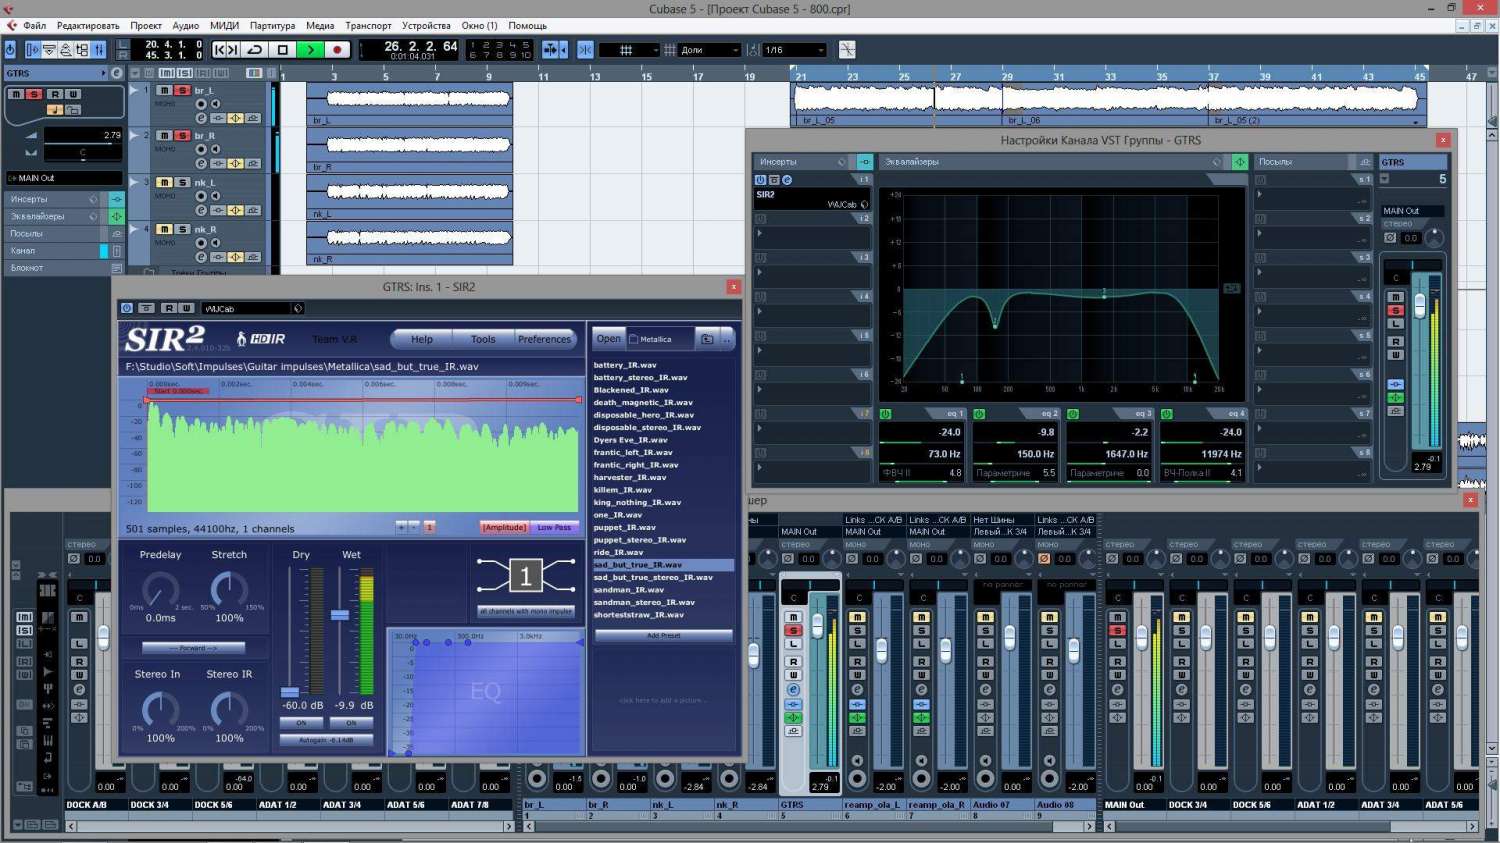The height and width of the screenshot is (843, 1500).
Task: Open the Устройства menu
Action: [x=426, y=26]
